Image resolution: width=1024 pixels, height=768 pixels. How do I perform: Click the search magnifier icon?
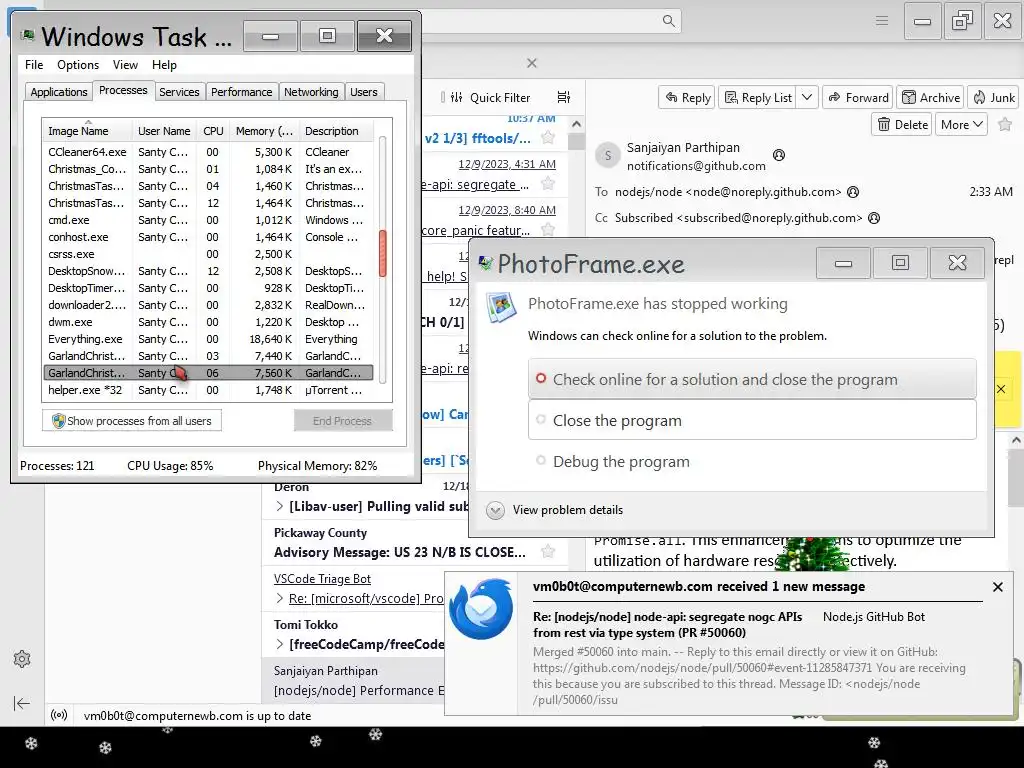click(x=668, y=21)
